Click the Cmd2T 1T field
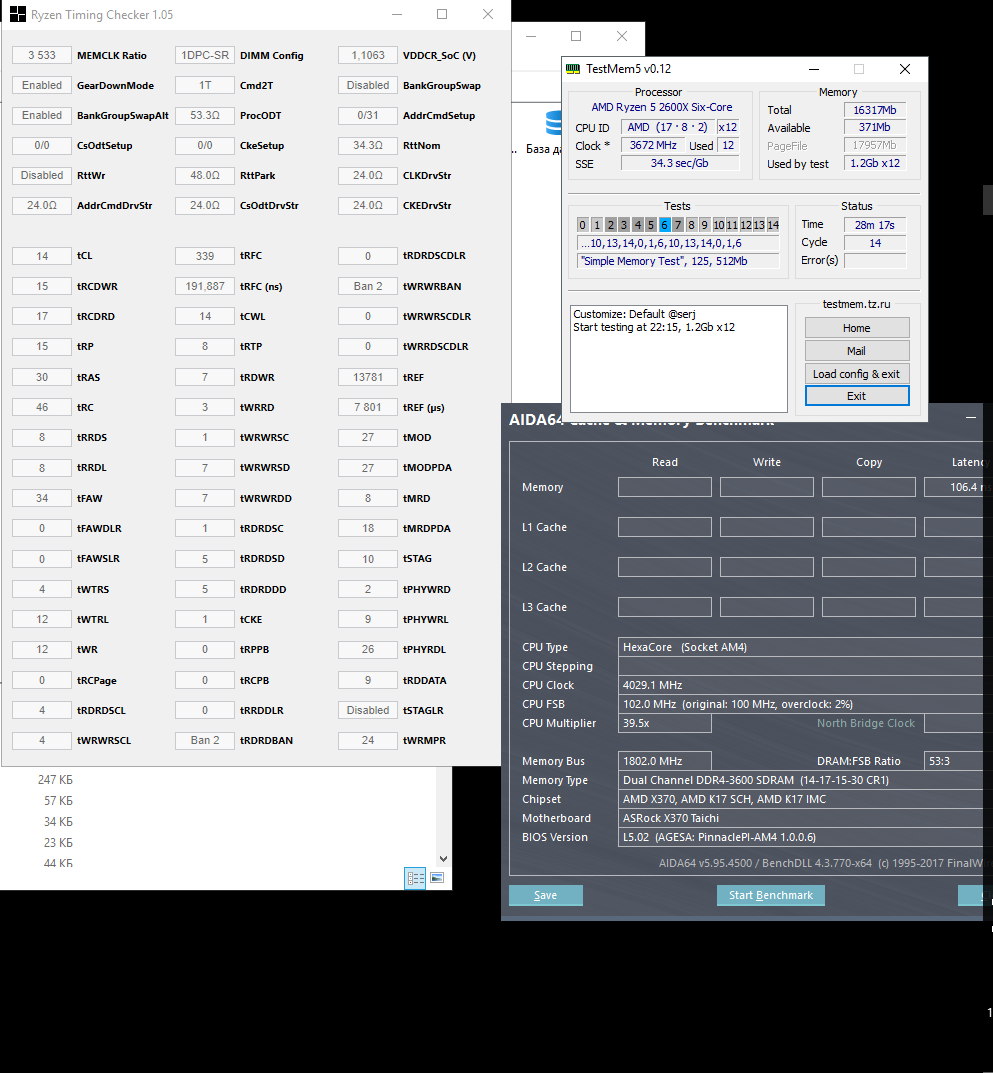993x1073 pixels. pos(205,86)
